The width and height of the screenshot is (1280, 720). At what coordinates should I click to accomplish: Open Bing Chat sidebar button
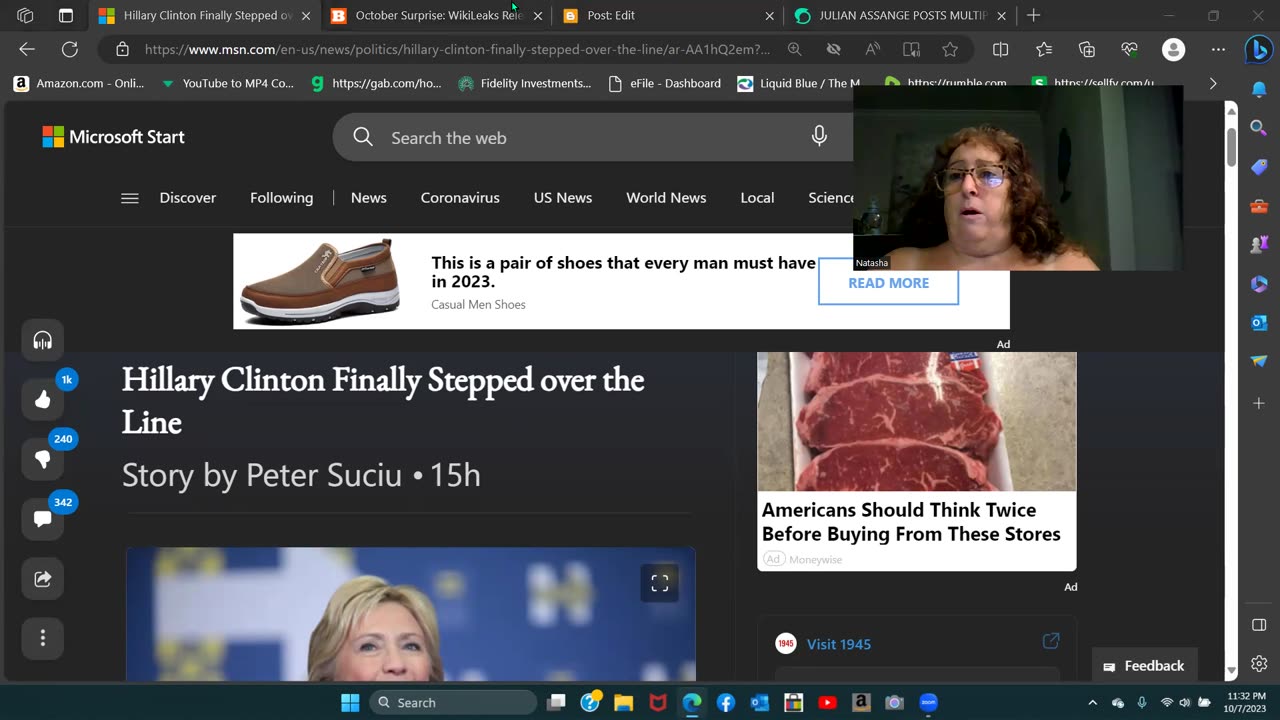click(1258, 49)
